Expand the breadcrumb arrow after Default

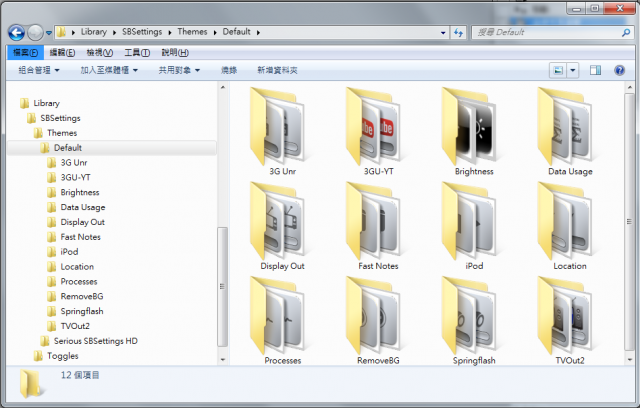coord(258,32)
